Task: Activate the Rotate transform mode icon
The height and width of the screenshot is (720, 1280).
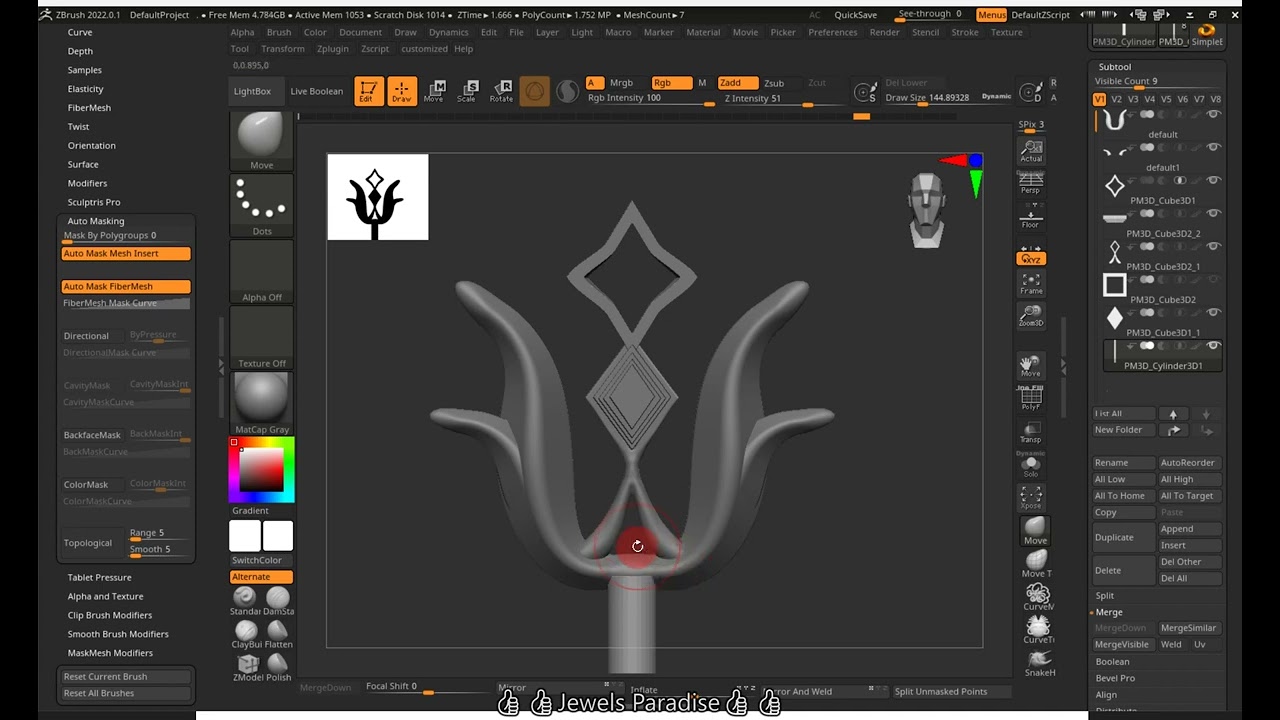Action: (x=501, y=90)
